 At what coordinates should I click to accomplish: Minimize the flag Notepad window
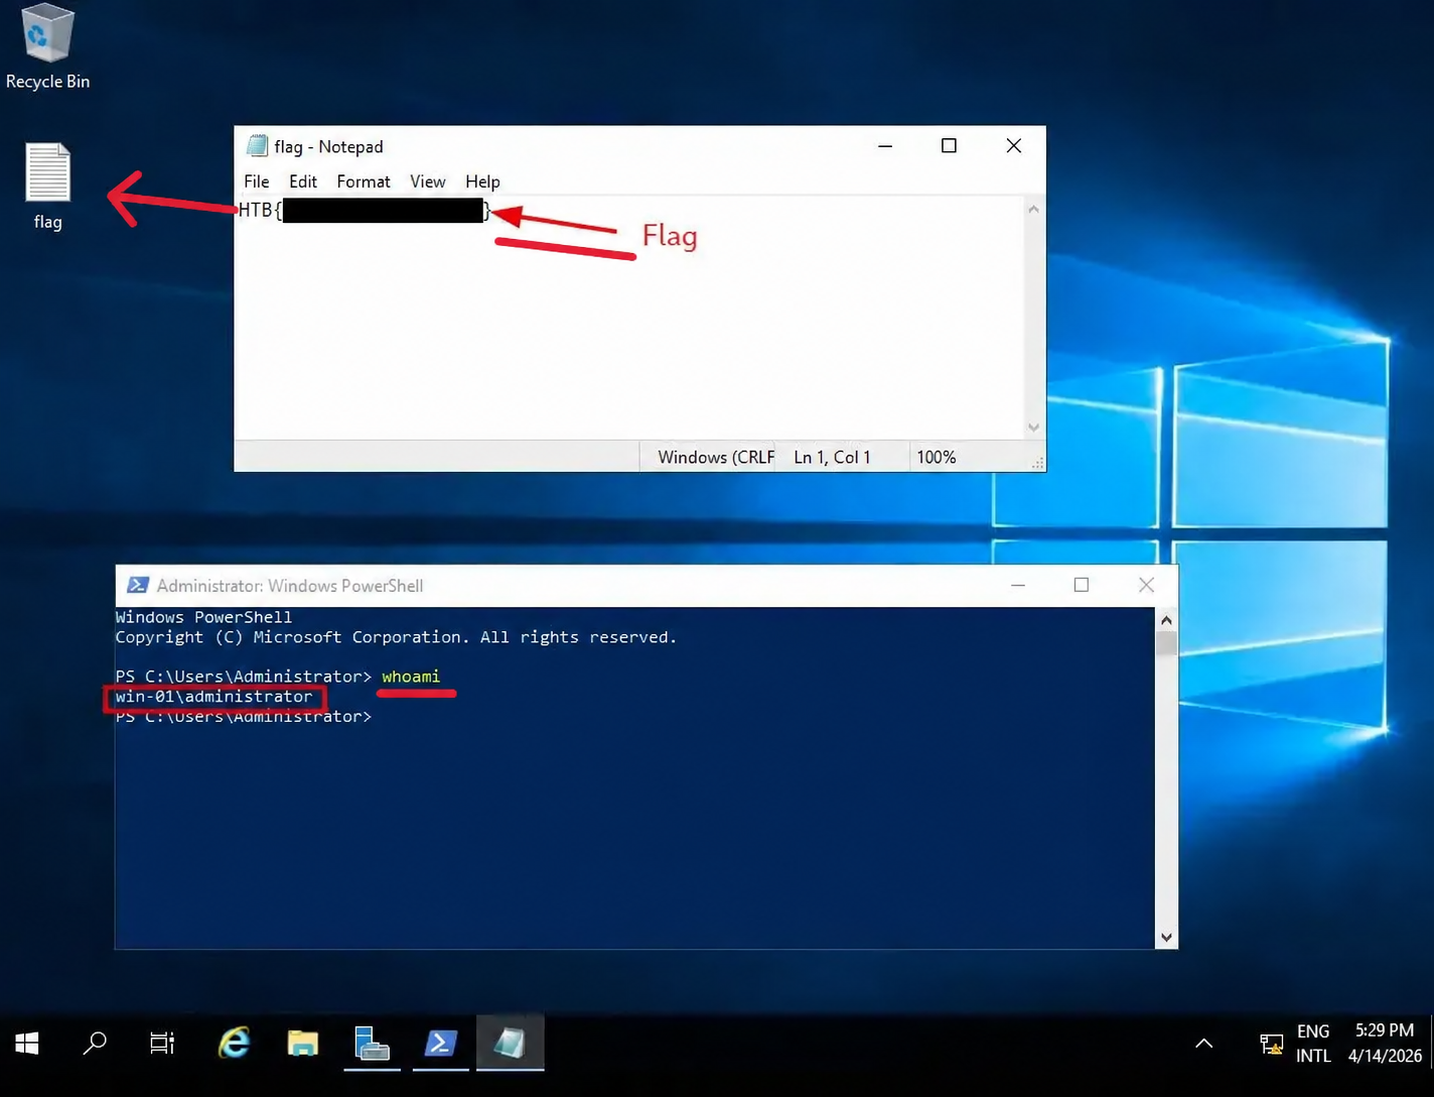[885, 146]
